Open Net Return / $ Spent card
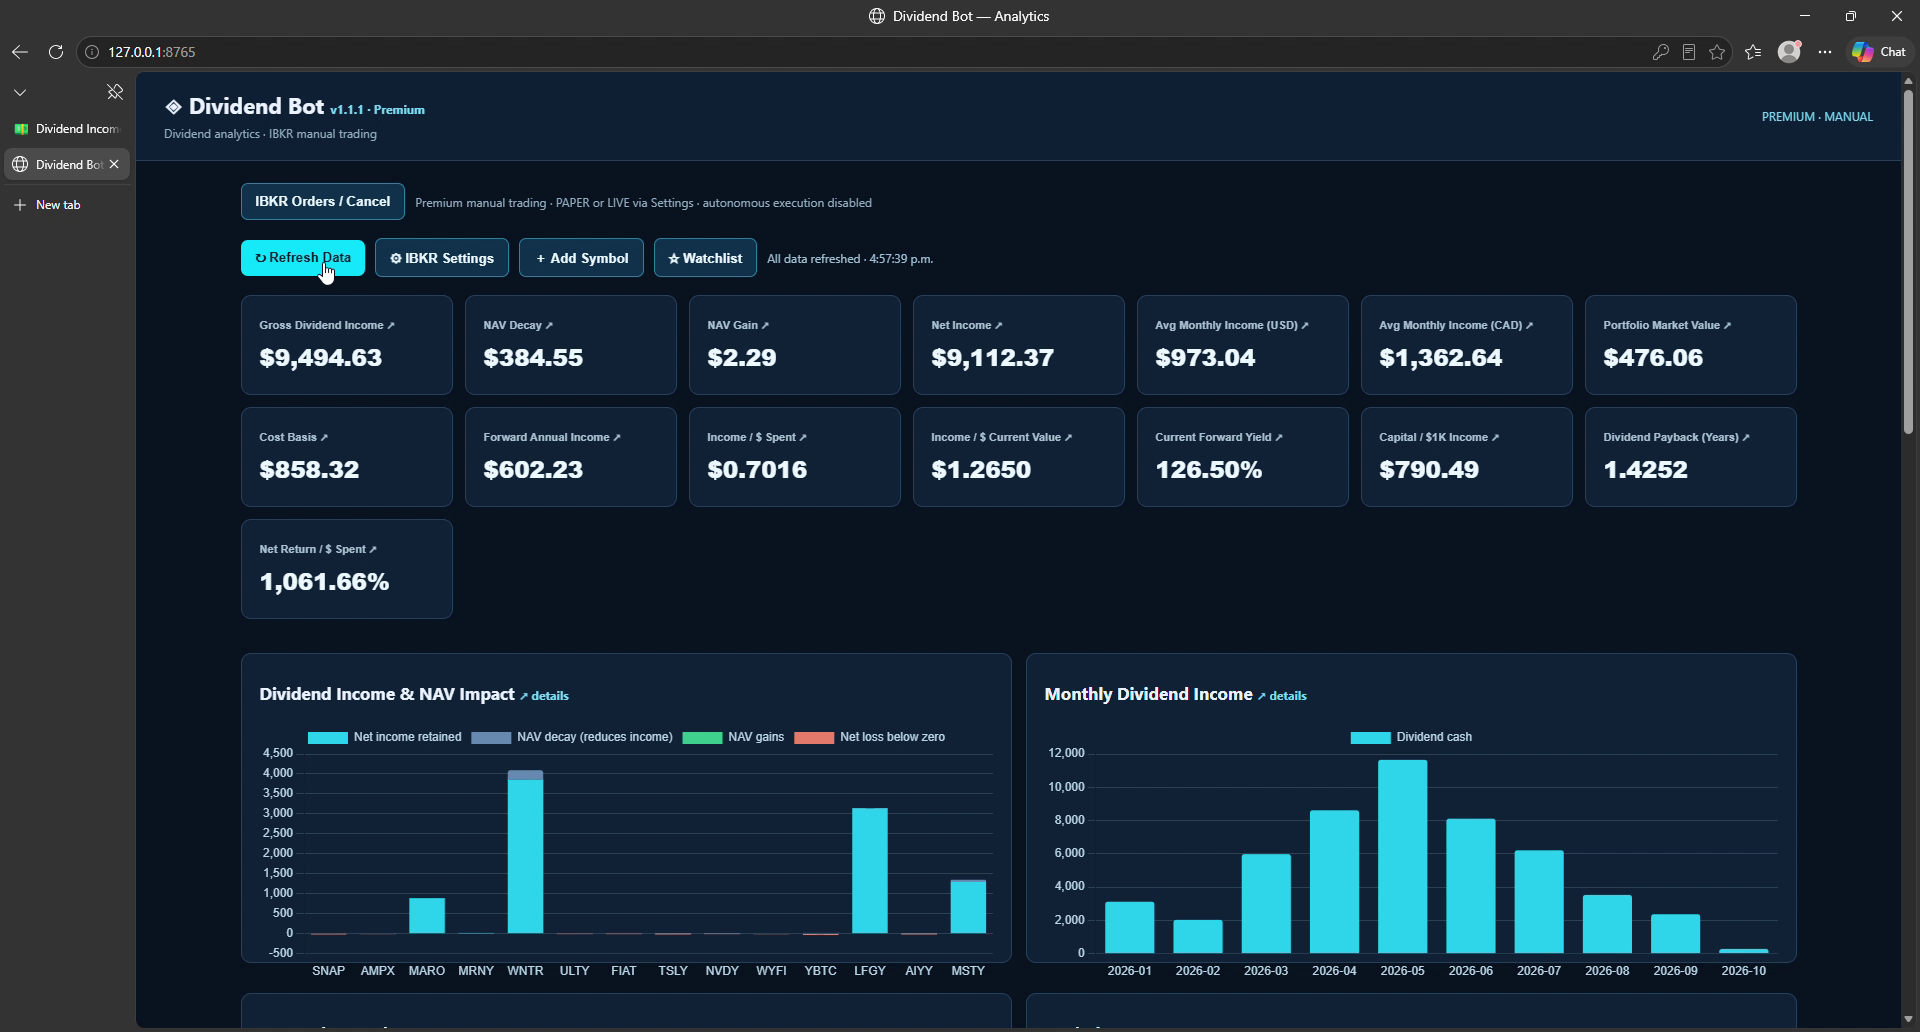Screen dimensions: 1920x1032 coord(347,569)
